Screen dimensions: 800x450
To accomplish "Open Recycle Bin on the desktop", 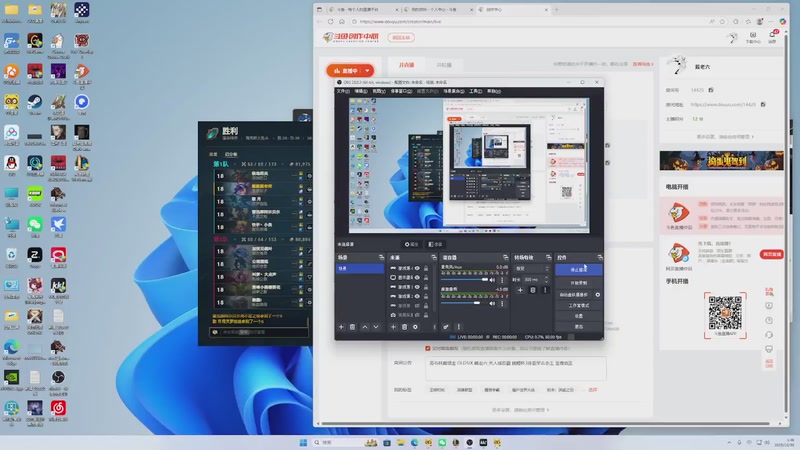I will (11, 257).
